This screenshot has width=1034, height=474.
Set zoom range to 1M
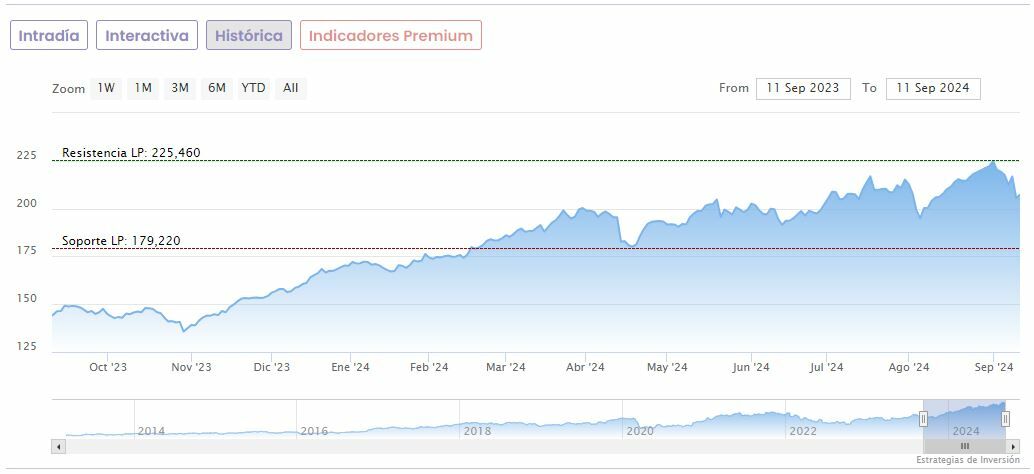pyautogui.click(x=143, y=88)
